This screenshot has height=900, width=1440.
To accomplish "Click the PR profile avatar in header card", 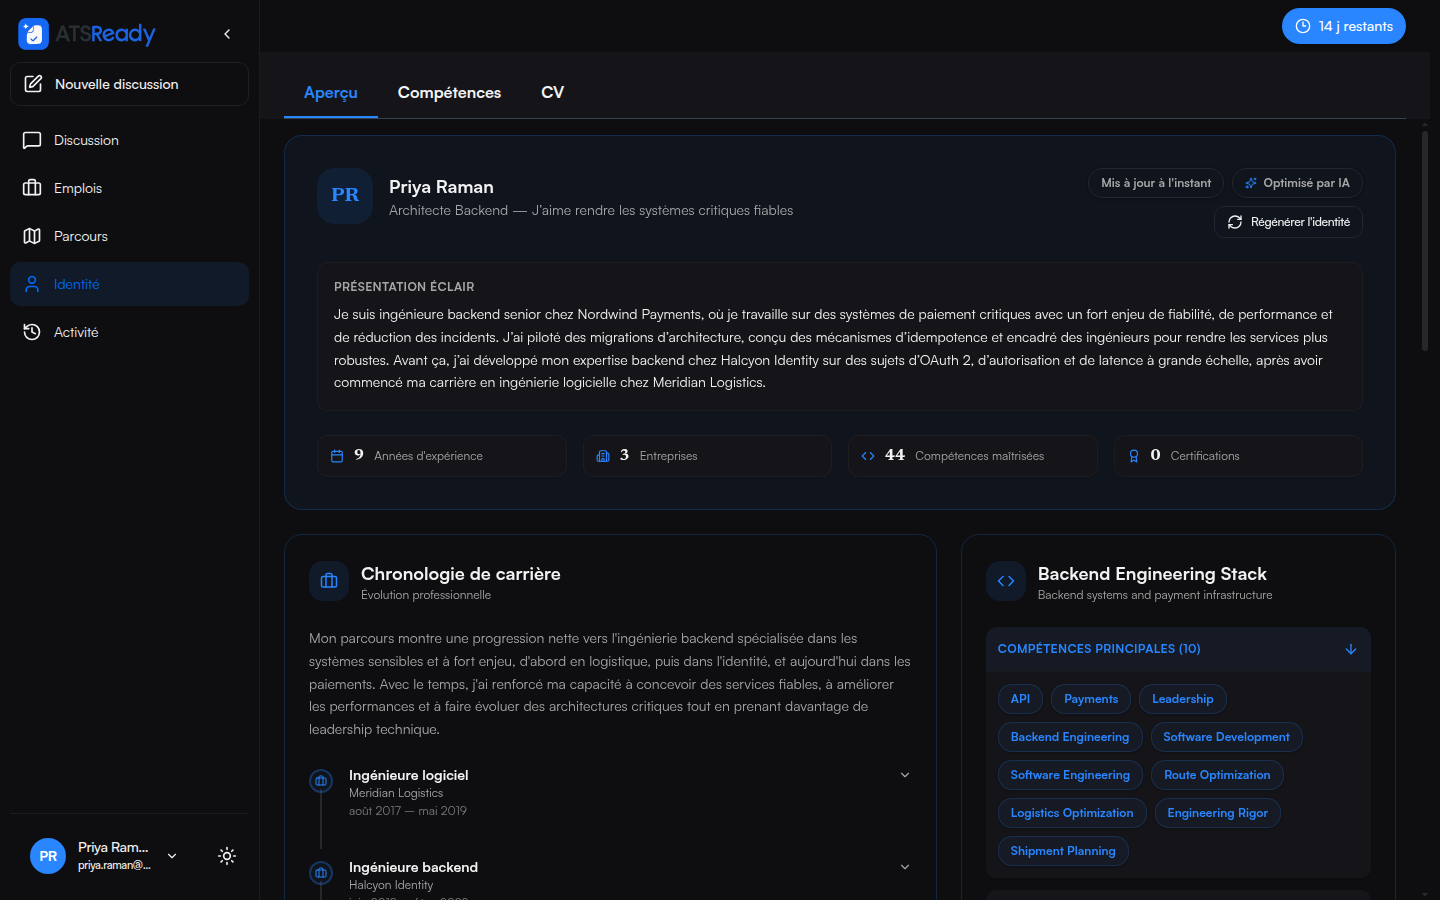I will click(x=345, y=195).
